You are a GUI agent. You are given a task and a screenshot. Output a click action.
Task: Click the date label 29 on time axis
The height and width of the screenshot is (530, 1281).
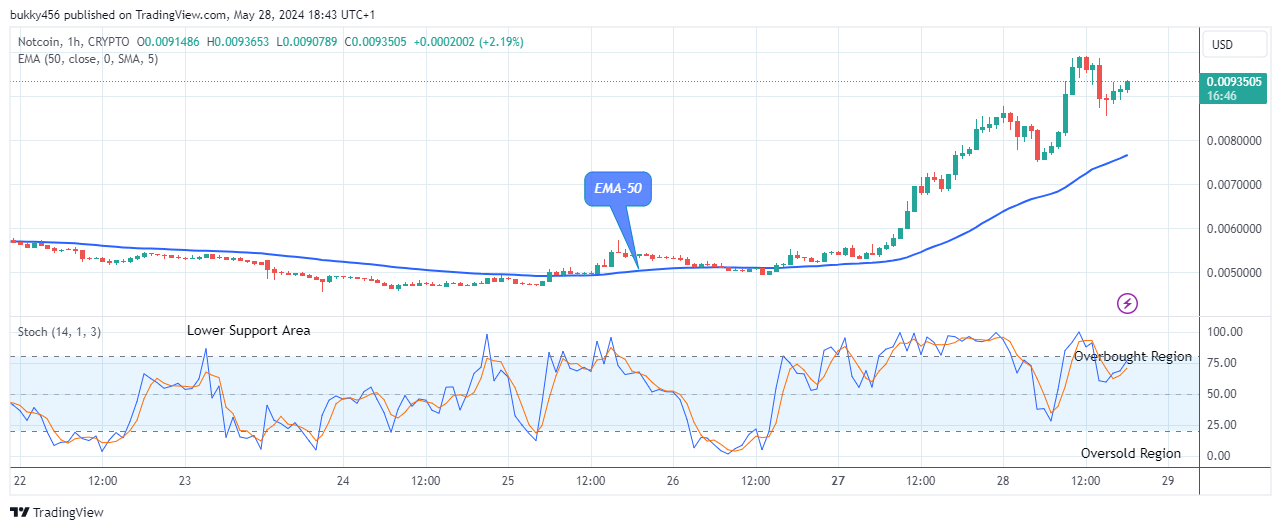[1166, 481]
